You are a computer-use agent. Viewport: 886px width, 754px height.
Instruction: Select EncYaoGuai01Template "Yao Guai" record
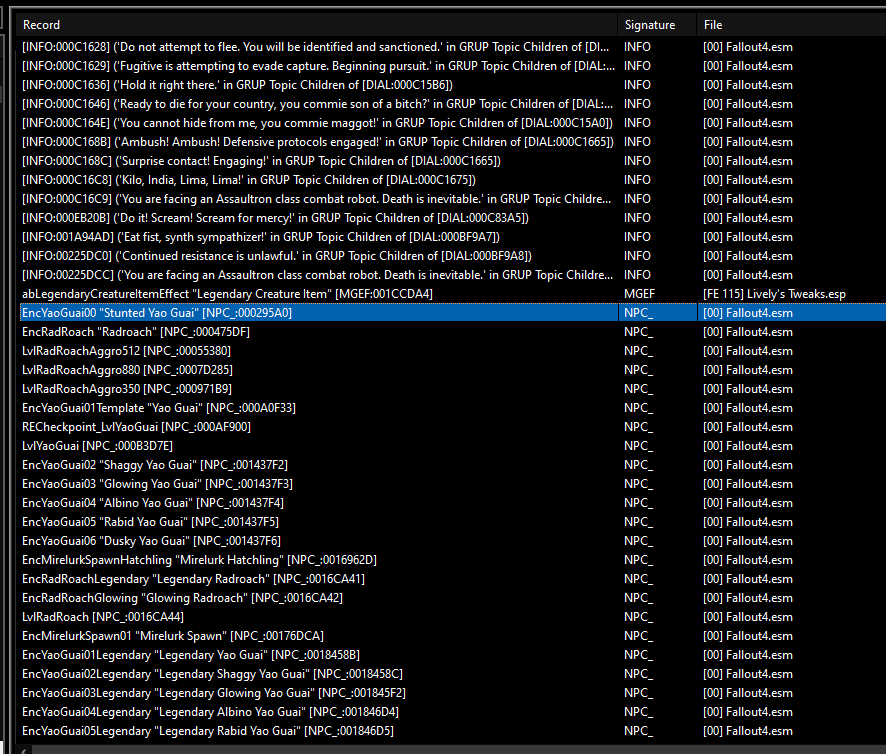click(452, 408)
